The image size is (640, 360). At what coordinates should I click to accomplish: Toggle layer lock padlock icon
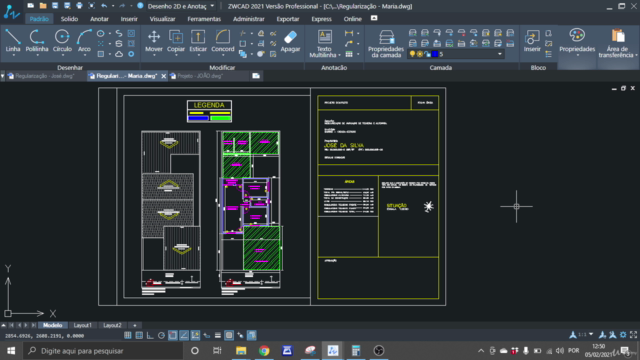tap(427, 54)
